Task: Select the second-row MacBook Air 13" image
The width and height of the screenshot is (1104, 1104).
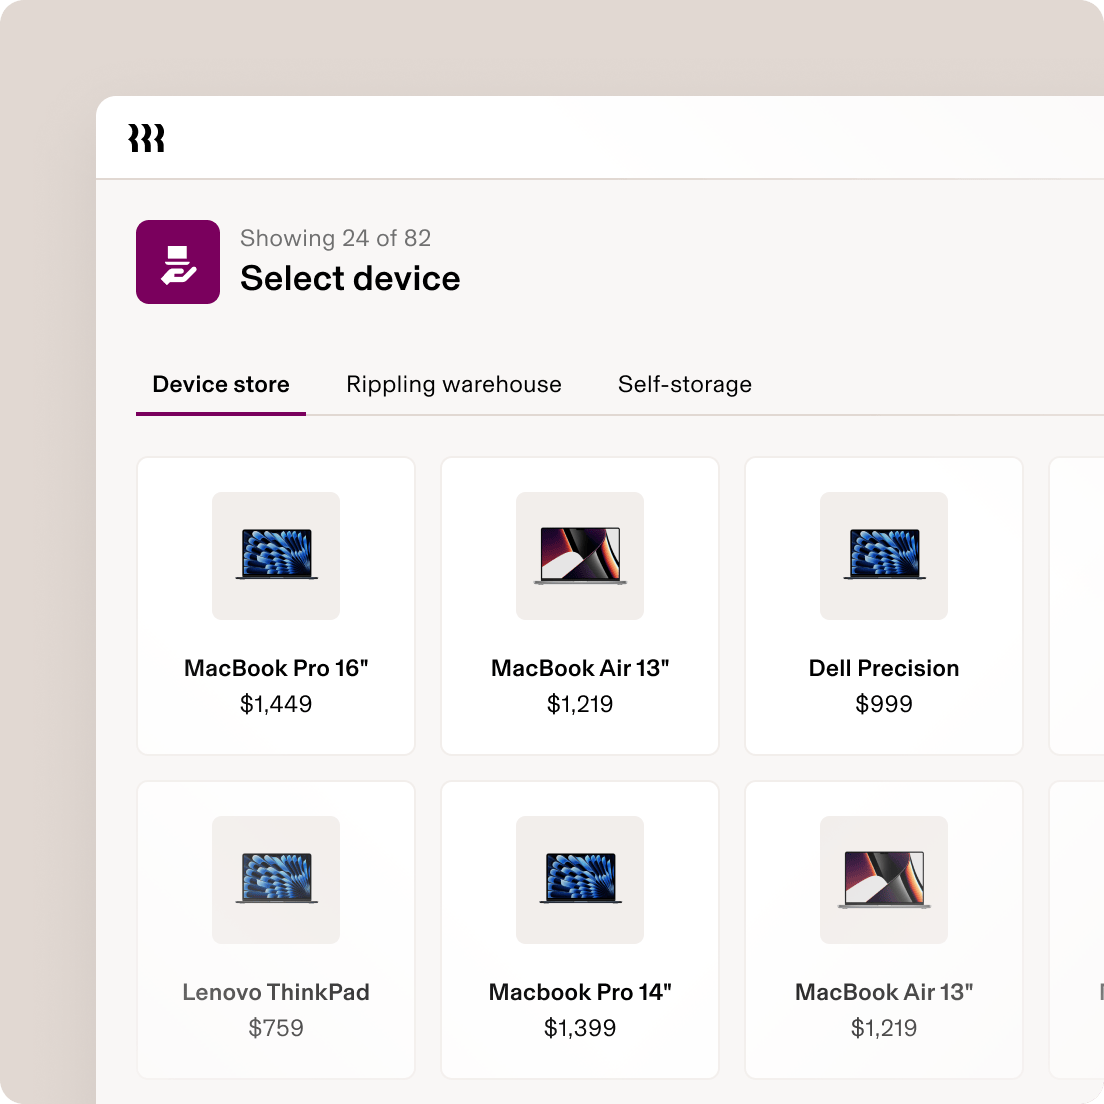Action: tap(884, 880)
